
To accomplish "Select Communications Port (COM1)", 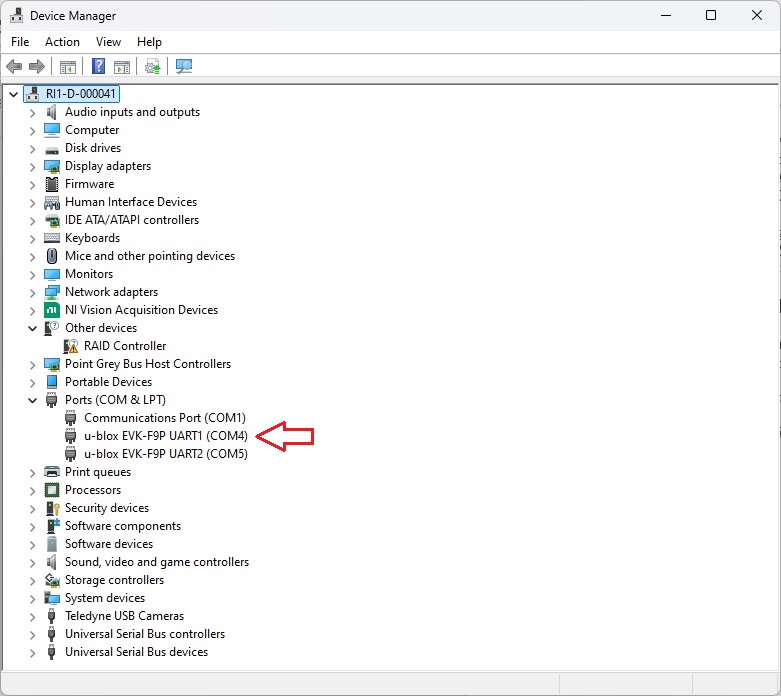I will click(164, 418).
